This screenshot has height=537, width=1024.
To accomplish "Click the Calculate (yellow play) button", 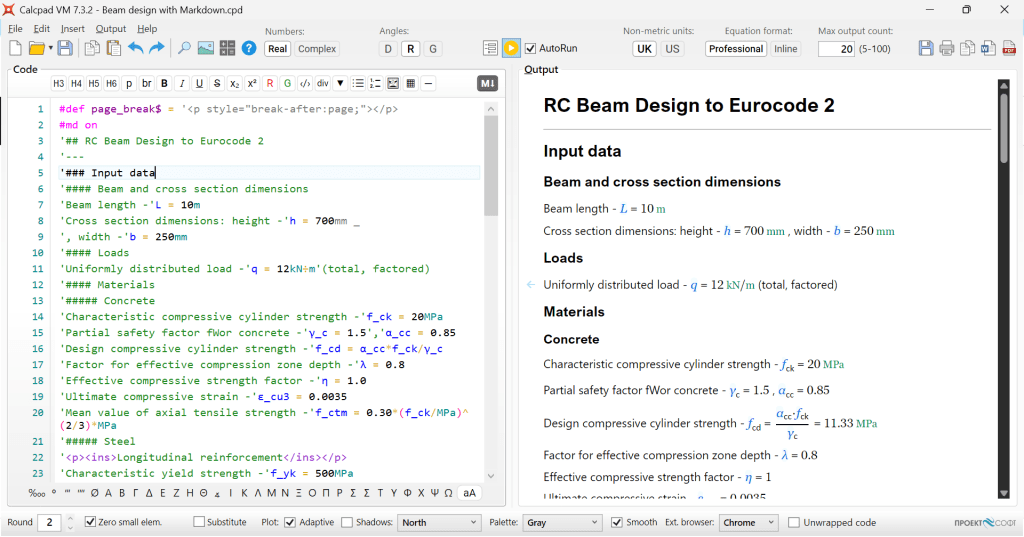I will [511, 48].
